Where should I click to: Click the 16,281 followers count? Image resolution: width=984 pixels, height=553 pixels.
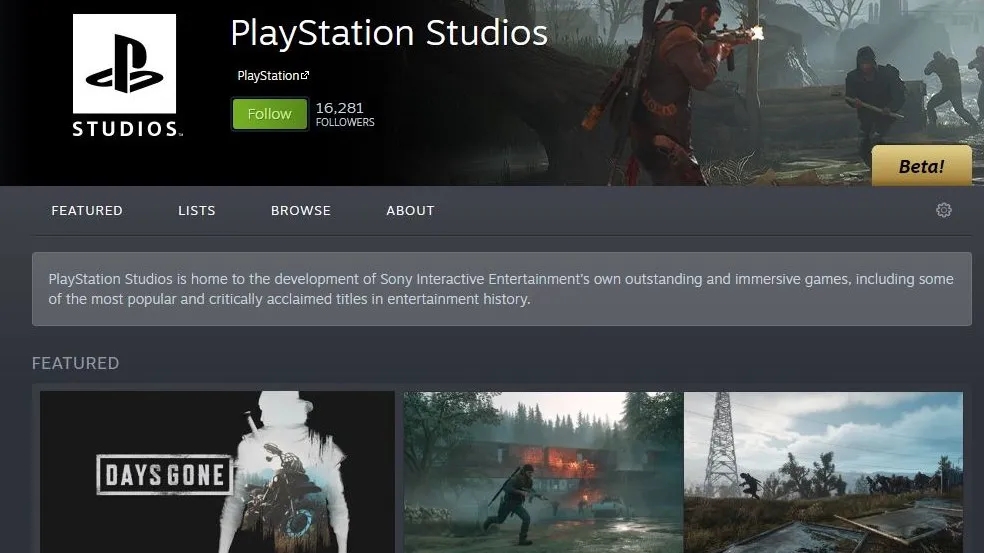coord(339,107)
